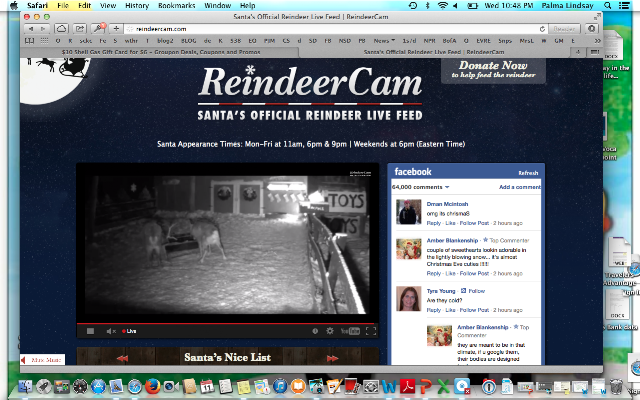Open Finder in the Dock
The width and height of the screenshot is (640, 400).
(25, 386)
